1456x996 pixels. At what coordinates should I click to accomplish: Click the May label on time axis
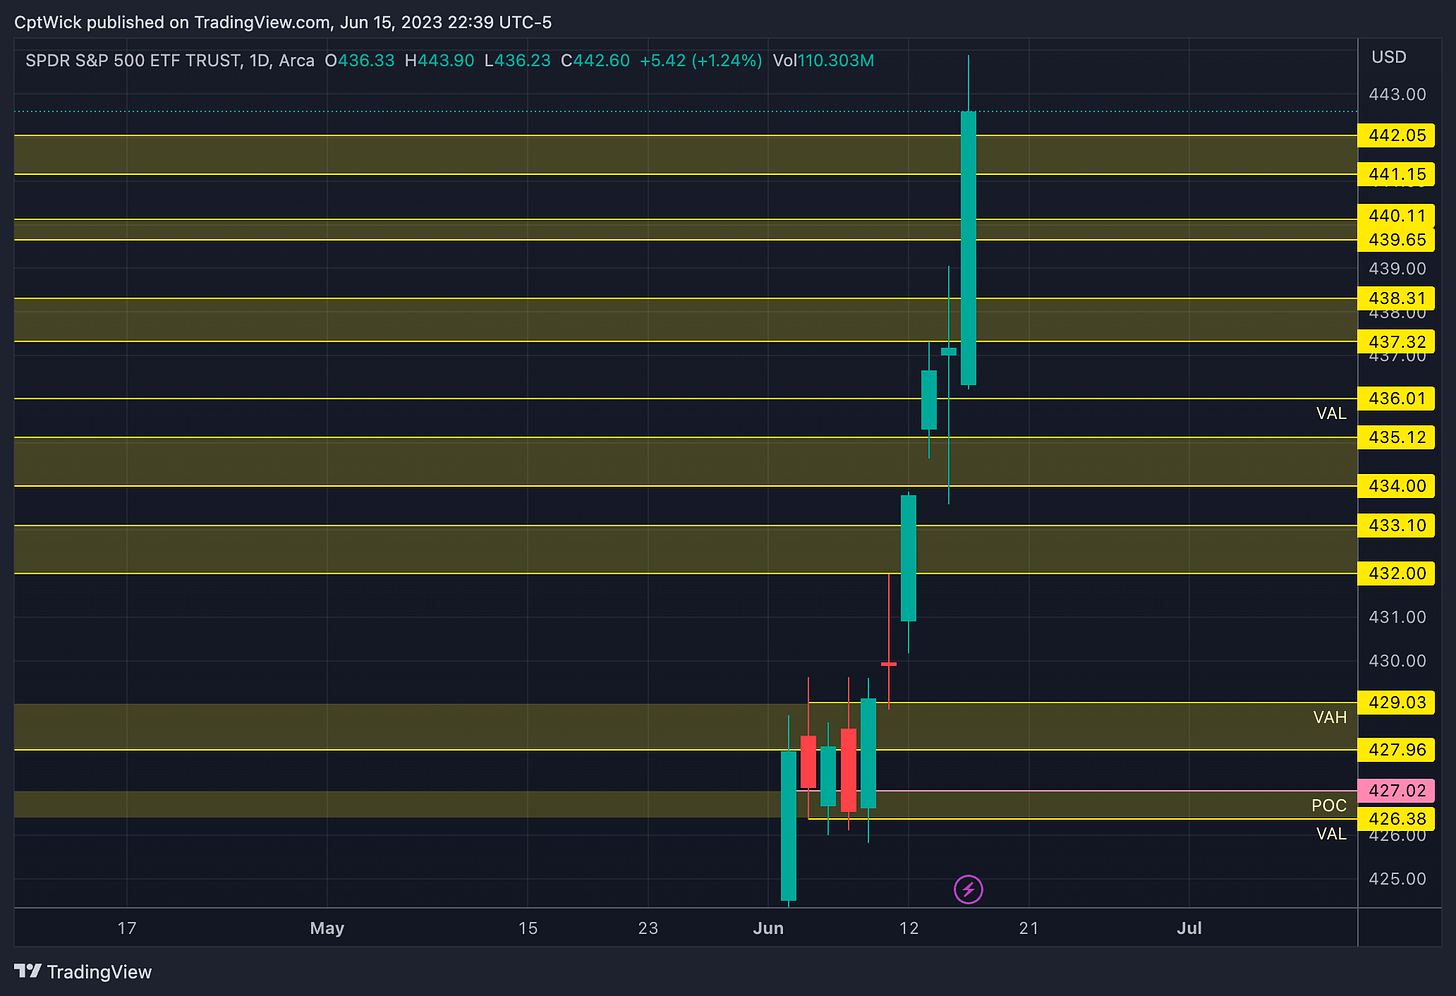327,928
